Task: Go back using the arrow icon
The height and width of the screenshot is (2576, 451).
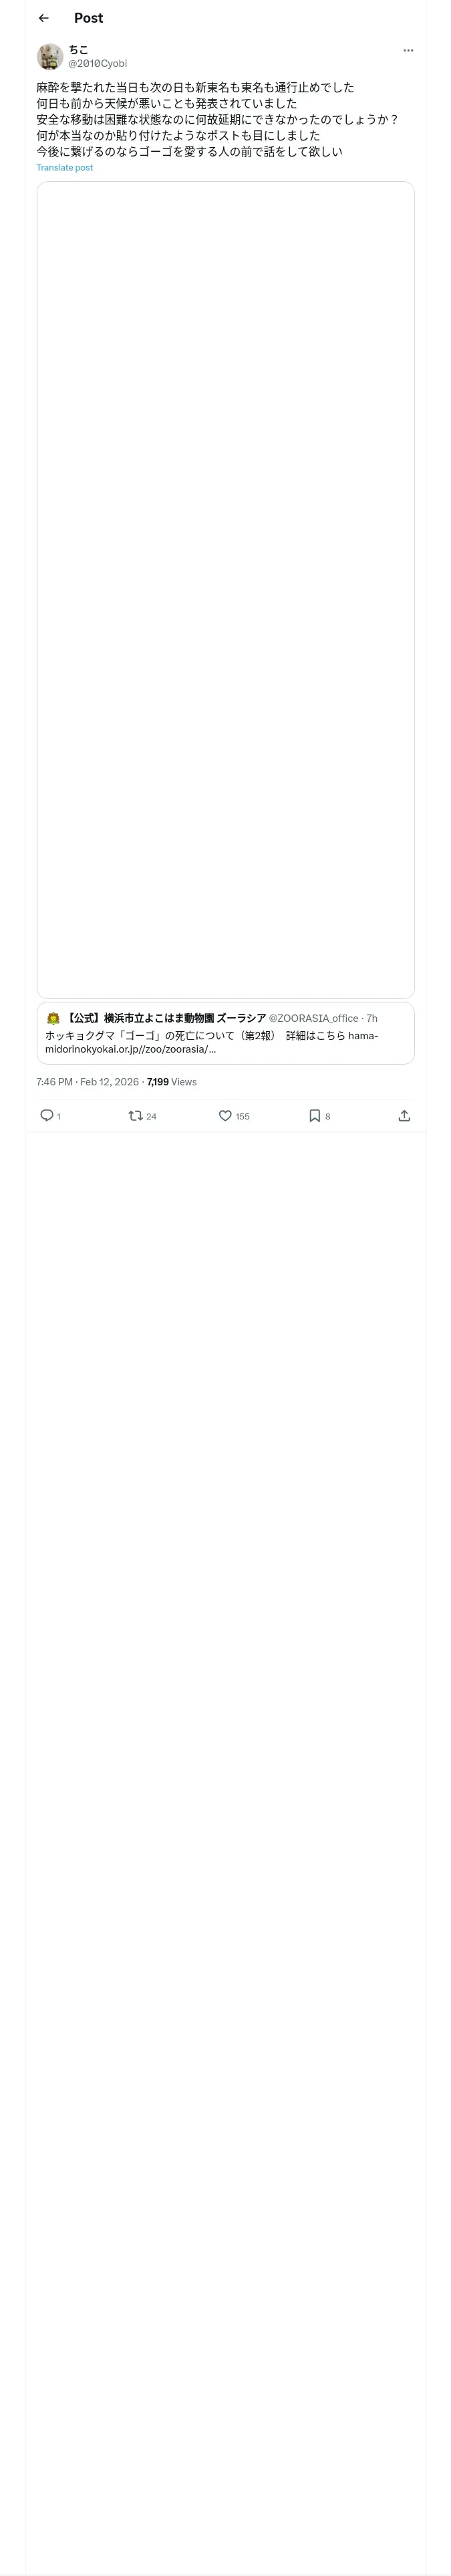Action: tap(43, 18)
